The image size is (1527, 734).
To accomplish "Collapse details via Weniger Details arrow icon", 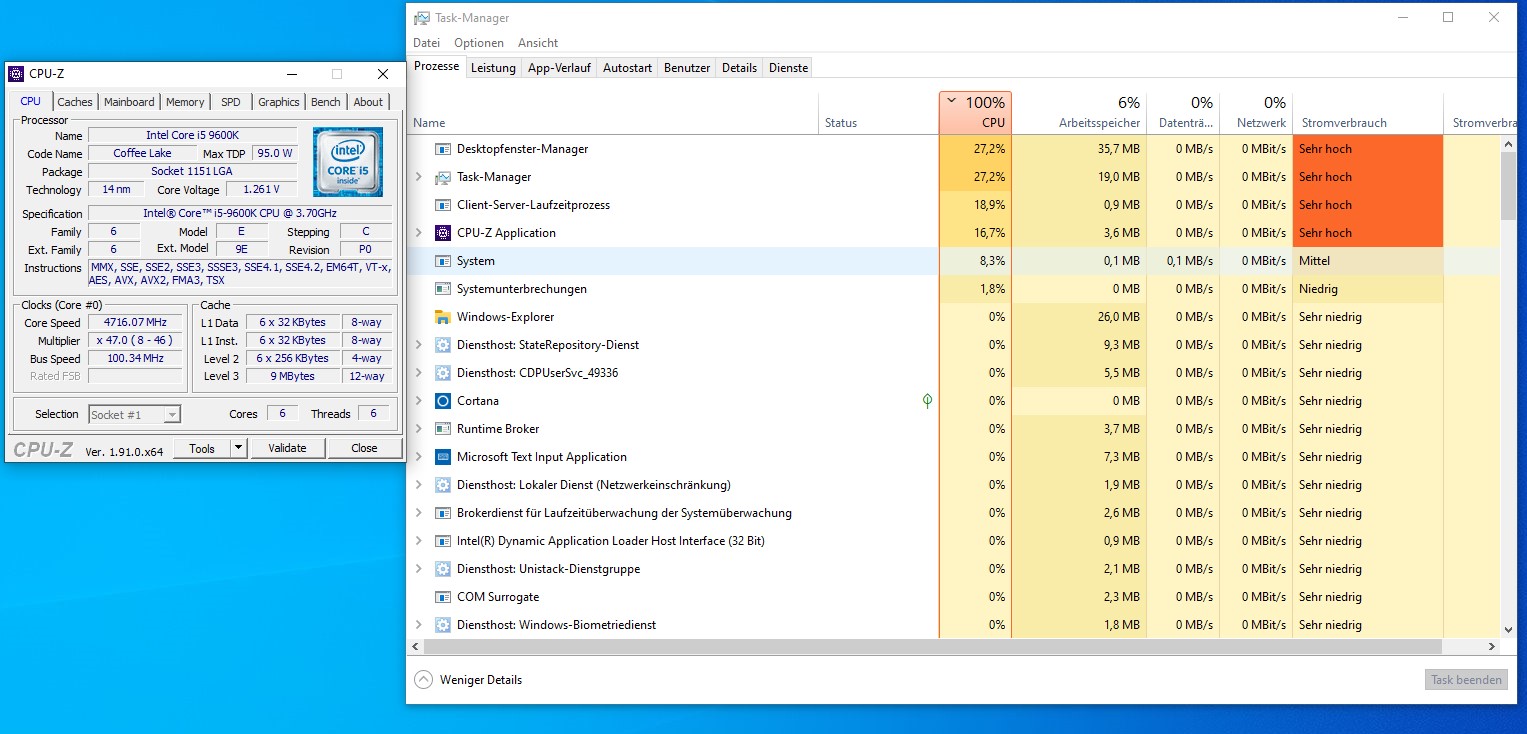I will pos(424,680).
